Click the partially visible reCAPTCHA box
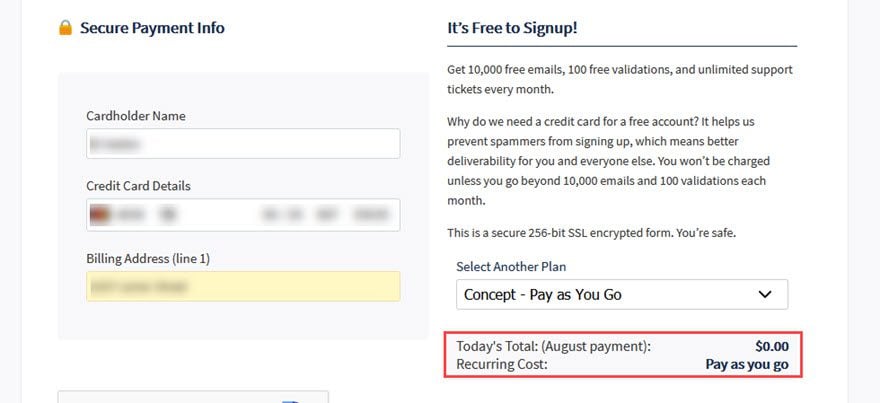 pos(193,397)
